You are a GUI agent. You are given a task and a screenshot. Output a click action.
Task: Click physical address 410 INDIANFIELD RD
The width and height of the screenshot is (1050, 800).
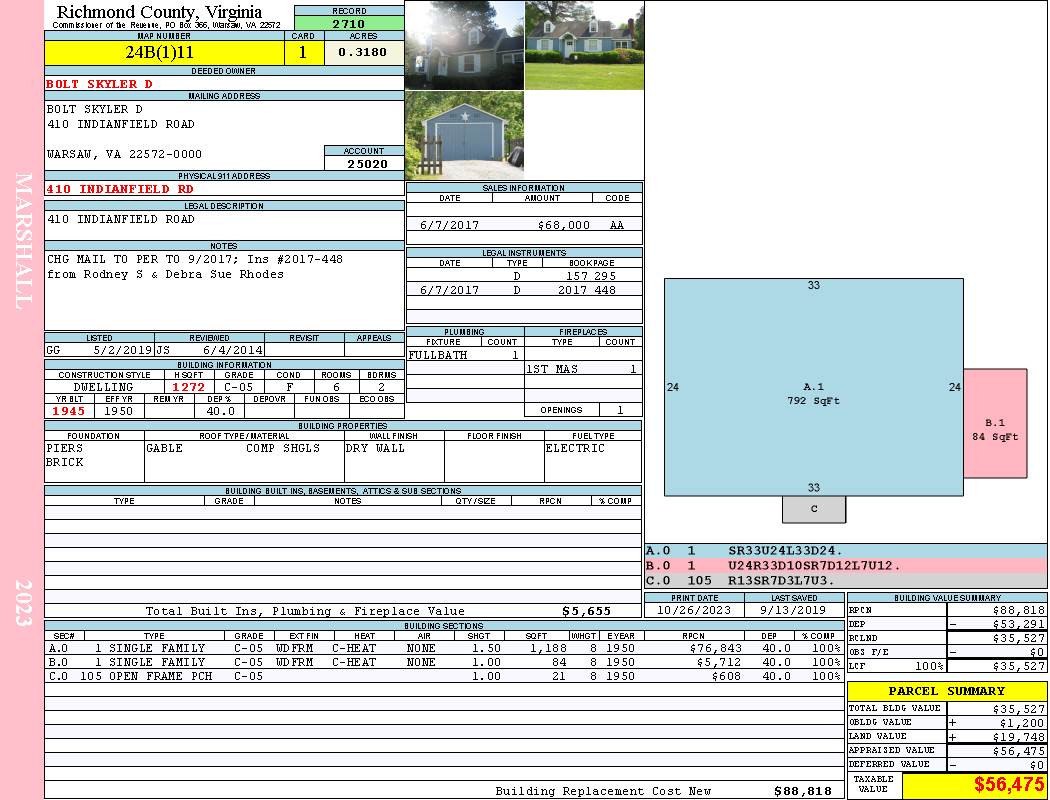[120, 188]
